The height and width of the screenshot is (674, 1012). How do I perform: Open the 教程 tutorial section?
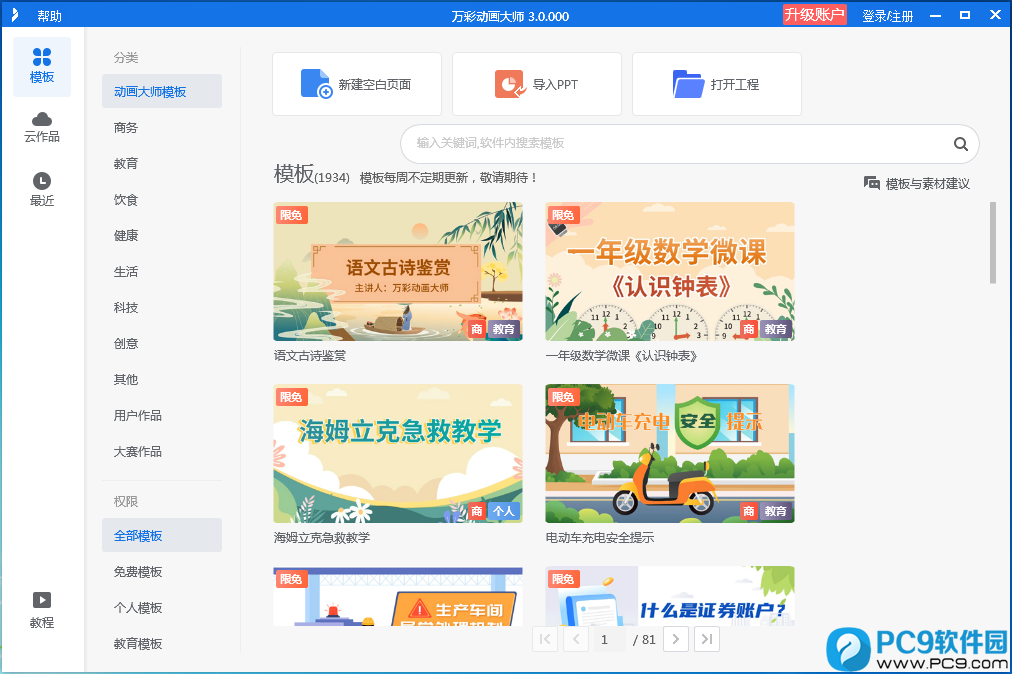coord(42,611)
